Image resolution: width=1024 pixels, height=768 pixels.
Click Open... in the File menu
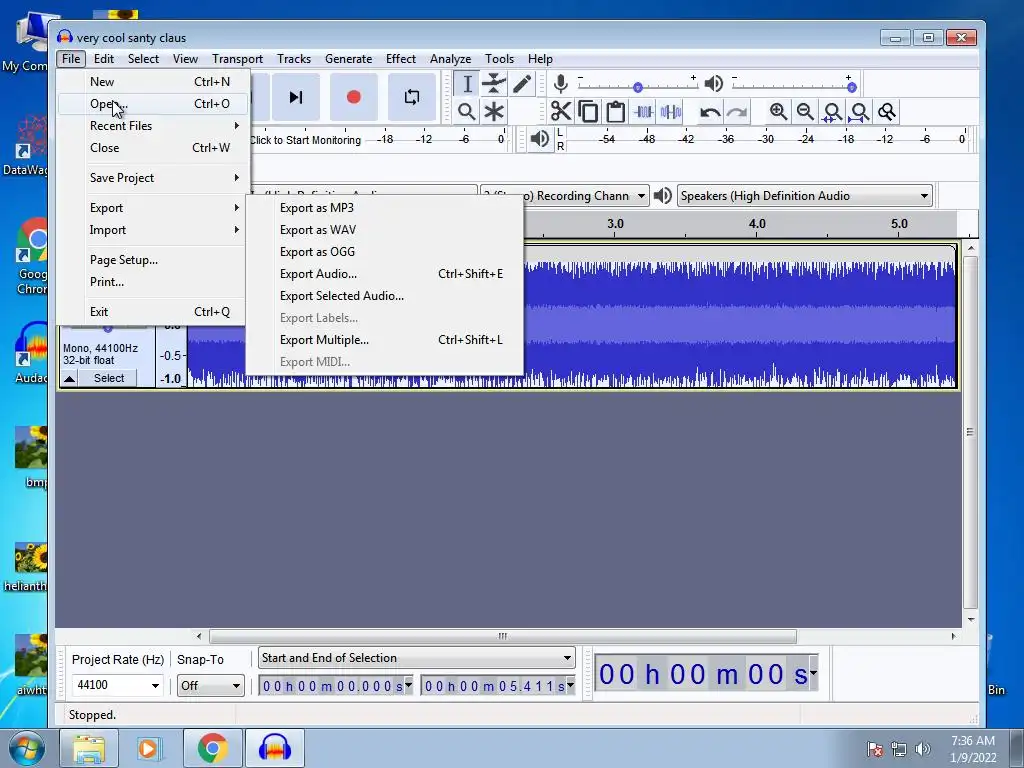(153, 104)
